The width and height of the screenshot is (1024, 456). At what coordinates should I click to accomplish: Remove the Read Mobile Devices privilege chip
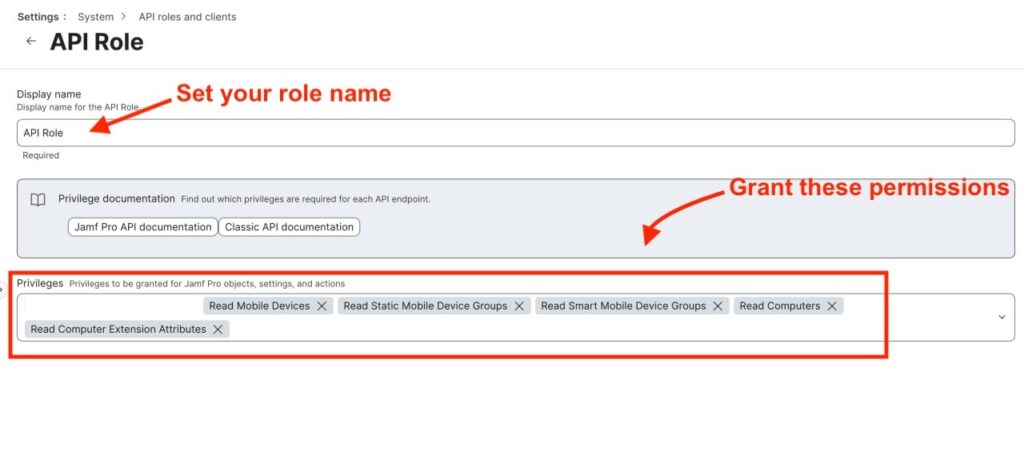322,306
